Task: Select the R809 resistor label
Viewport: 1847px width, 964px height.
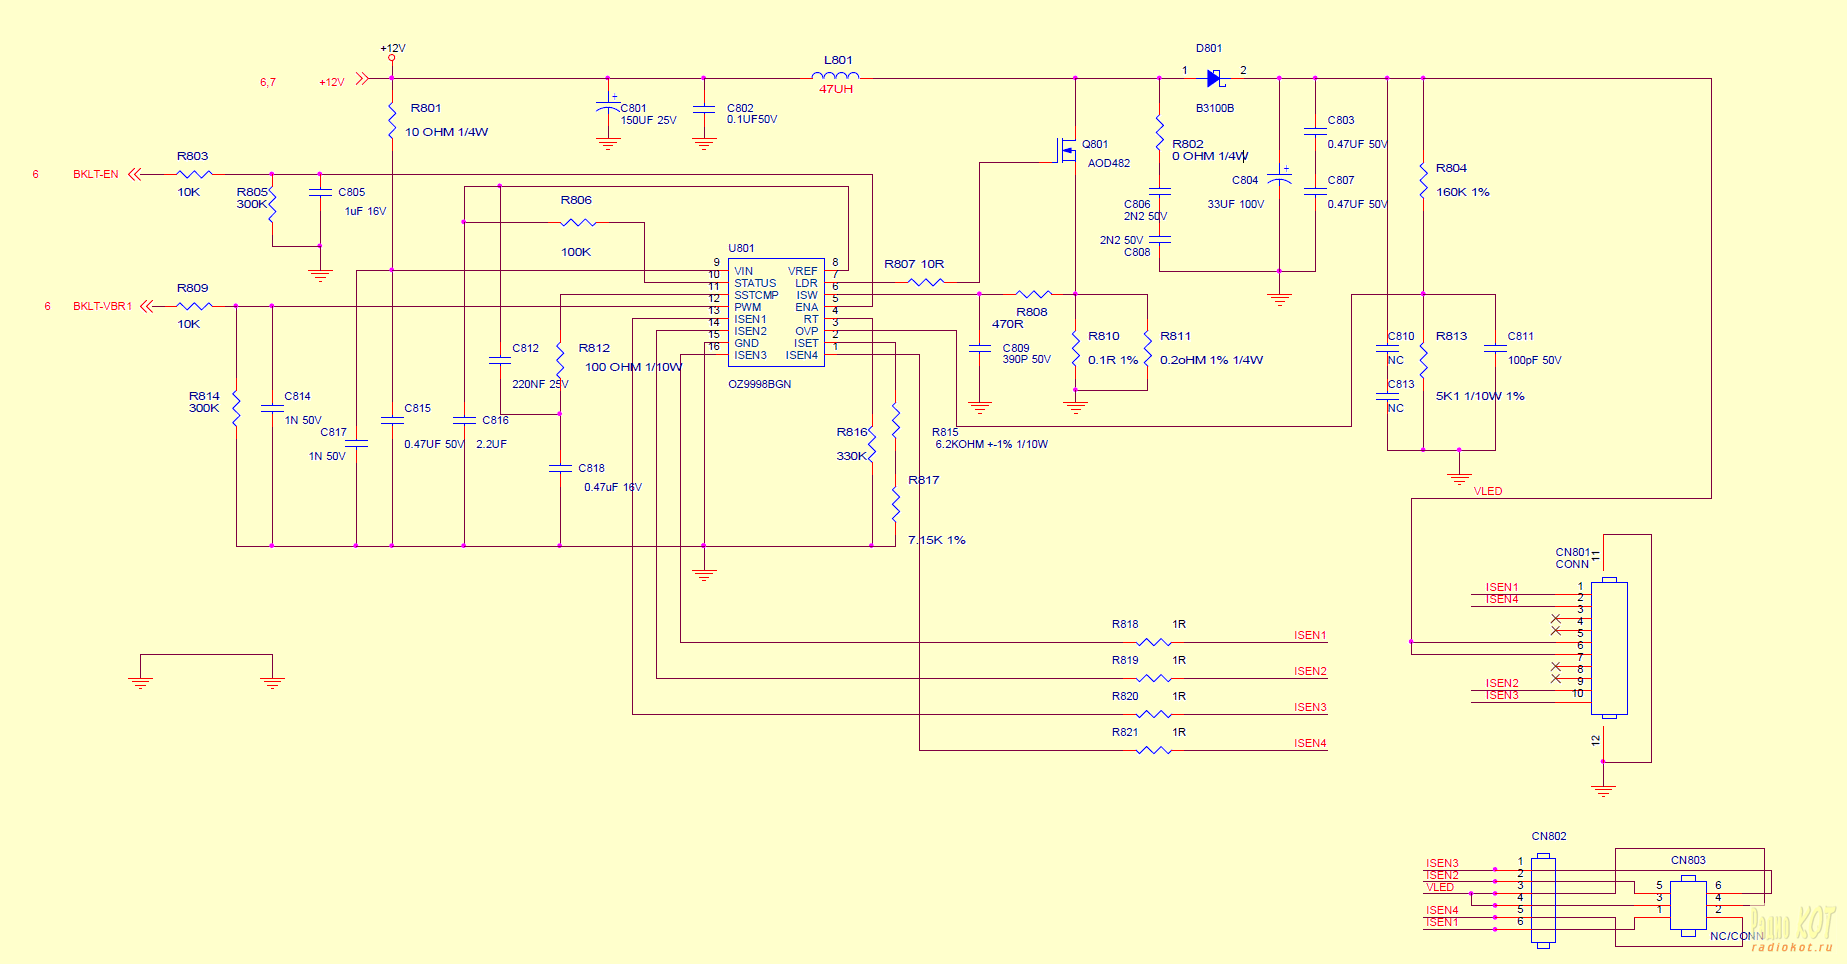Action: [x=193, y=288]
